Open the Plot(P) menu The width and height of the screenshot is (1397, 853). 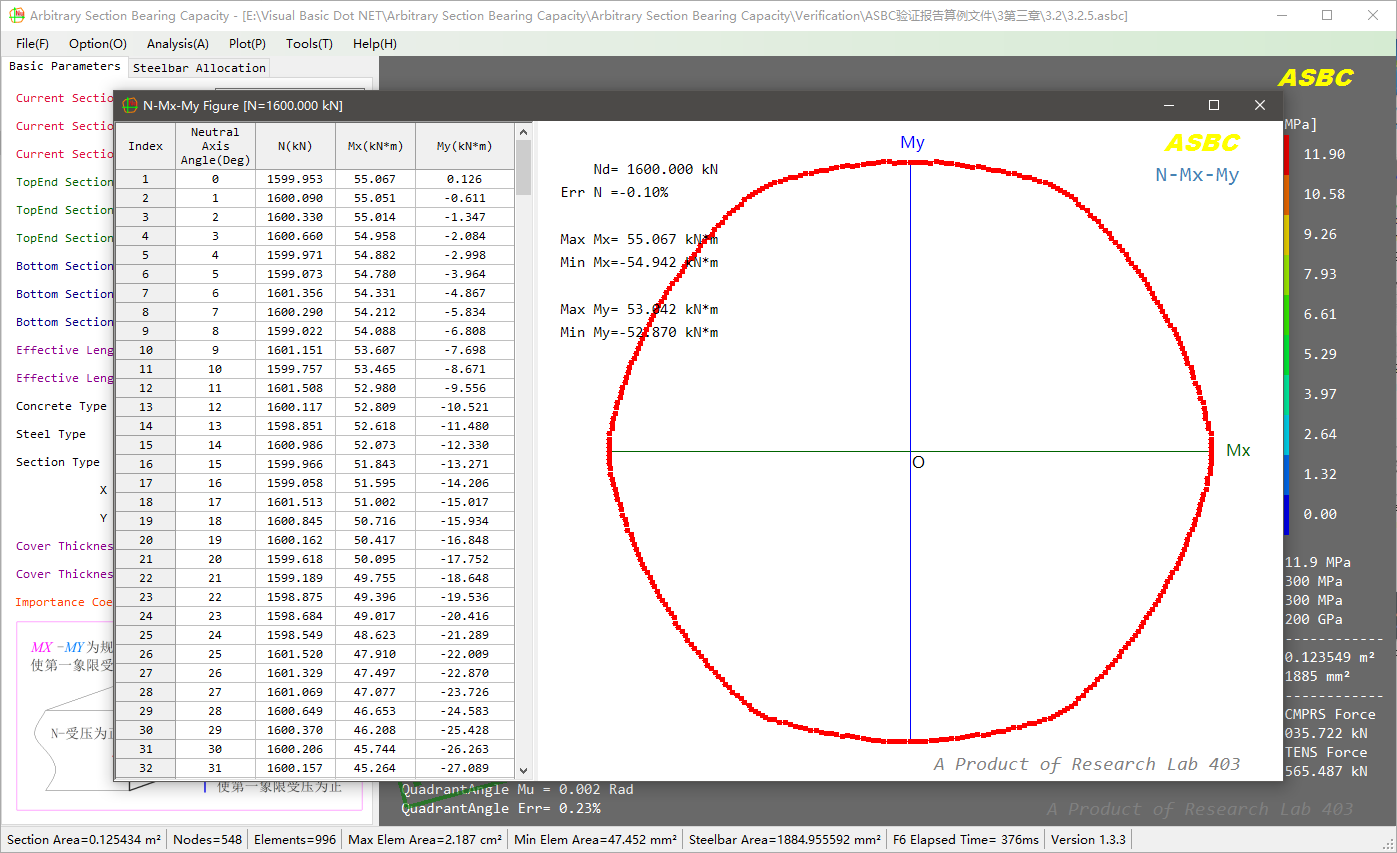coord(247,44)
